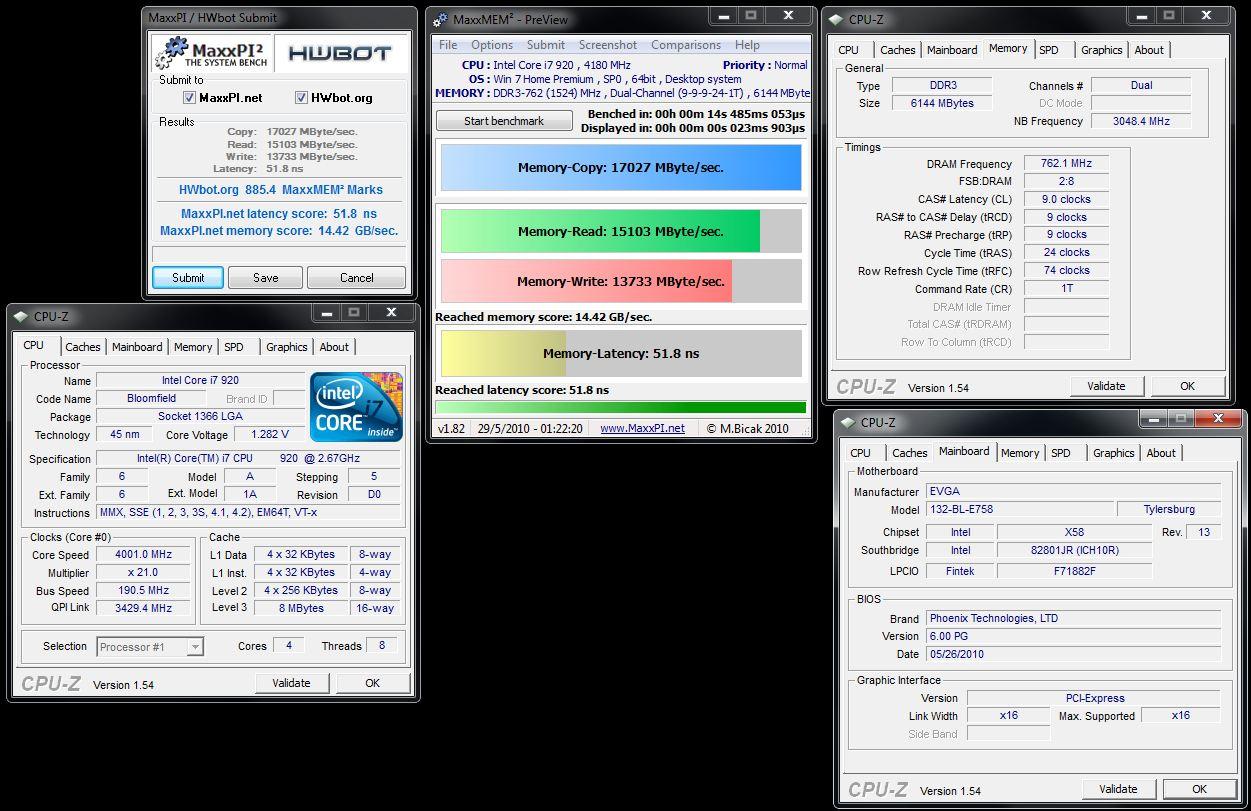Image resolution: width=1251 pixels, height=811 pixels.
Task: Click the Southbridge 82801JR (ICH10R) field
Action: point(1074,550)
